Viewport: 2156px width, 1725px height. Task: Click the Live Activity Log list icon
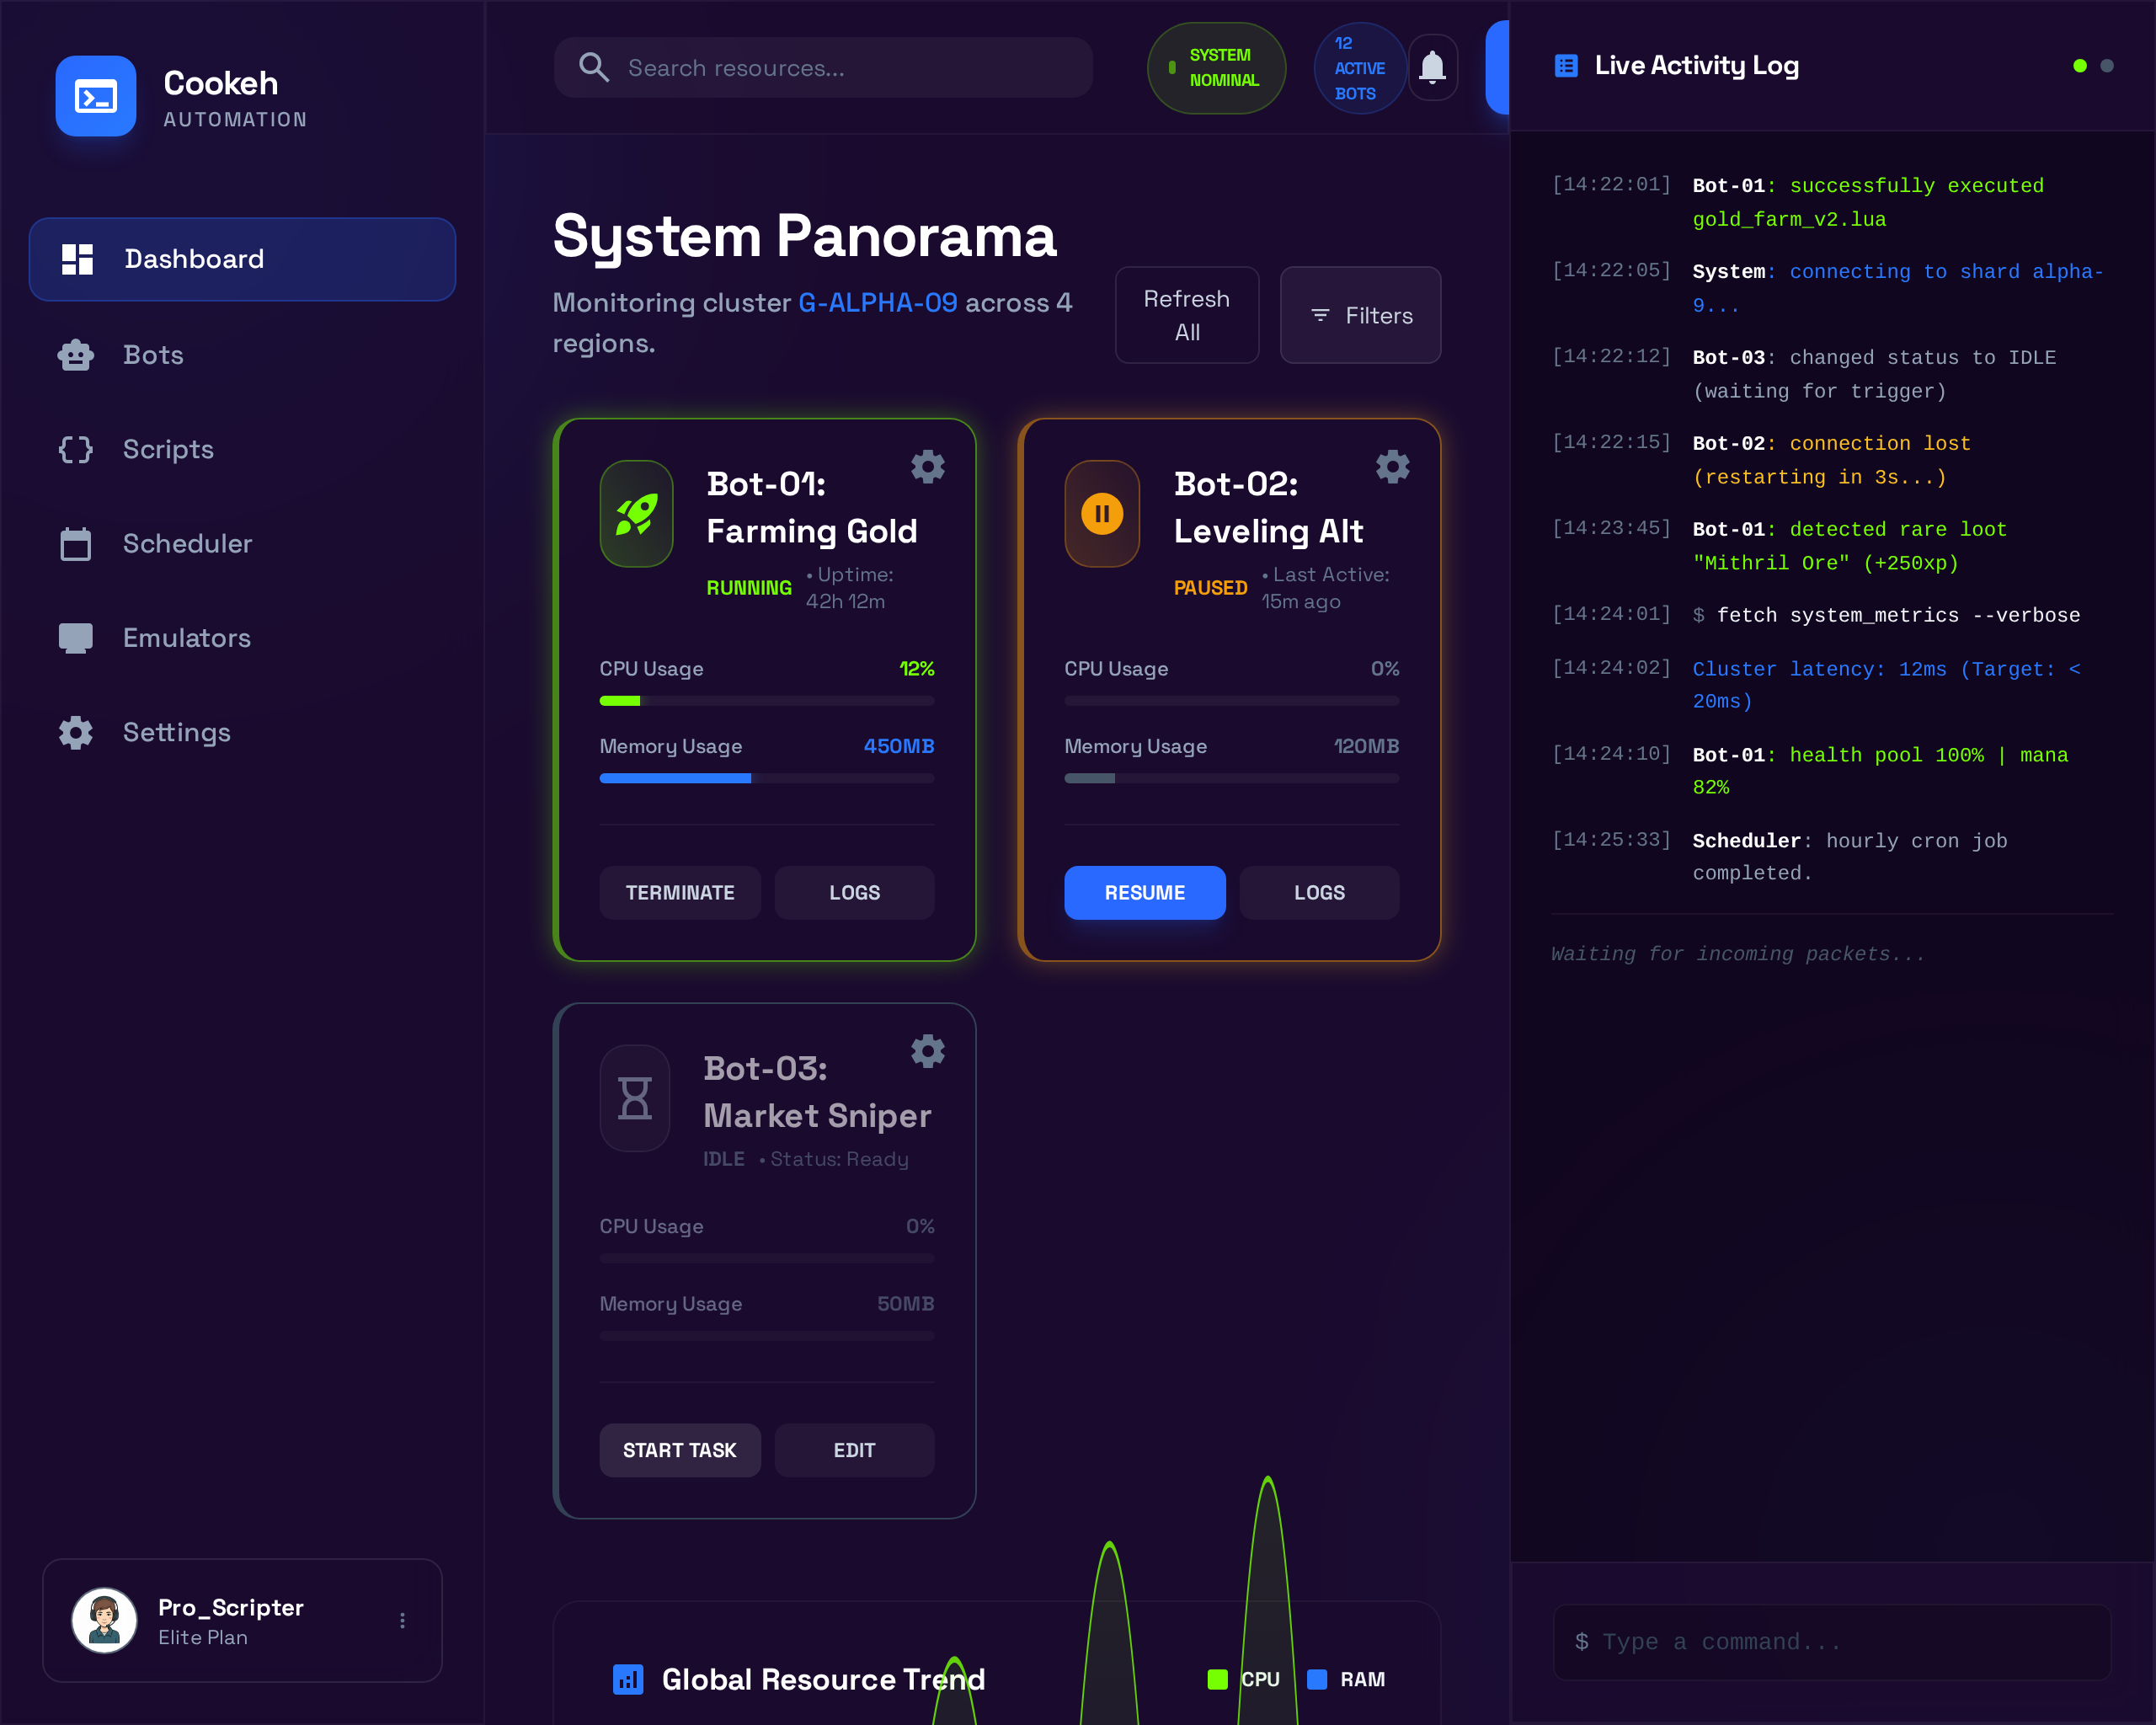point(1566,66)
